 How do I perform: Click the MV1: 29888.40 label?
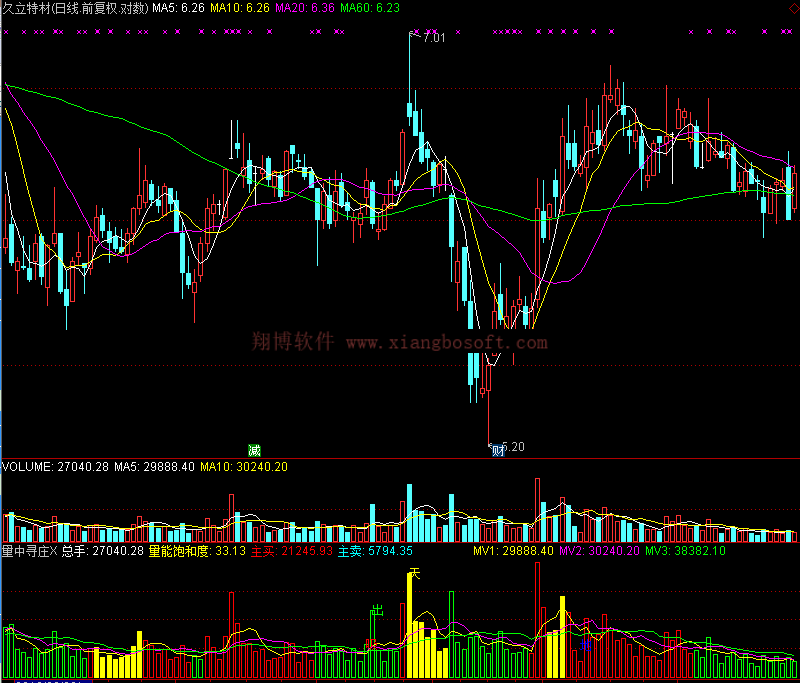[513, 551]
